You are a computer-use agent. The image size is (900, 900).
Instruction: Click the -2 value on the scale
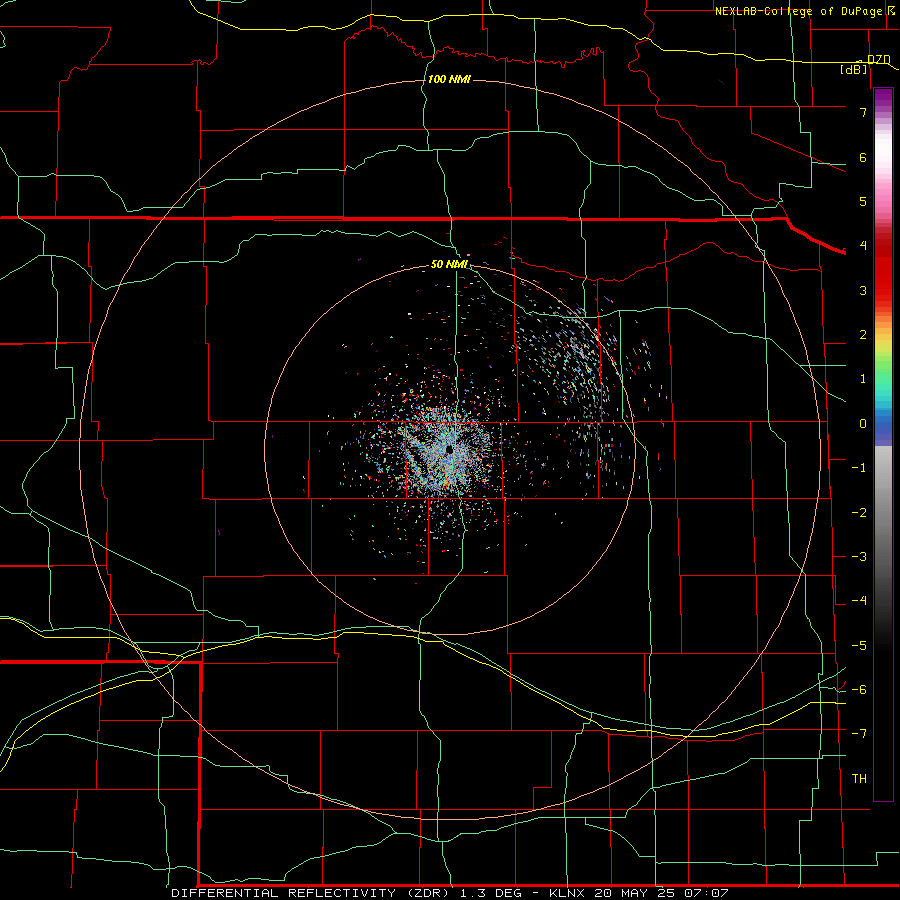click(859, 513)
